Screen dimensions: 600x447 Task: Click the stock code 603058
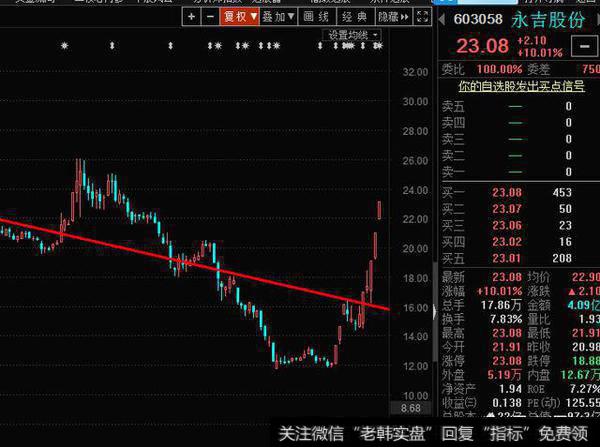pyautogui.click(x=478, y=18)
